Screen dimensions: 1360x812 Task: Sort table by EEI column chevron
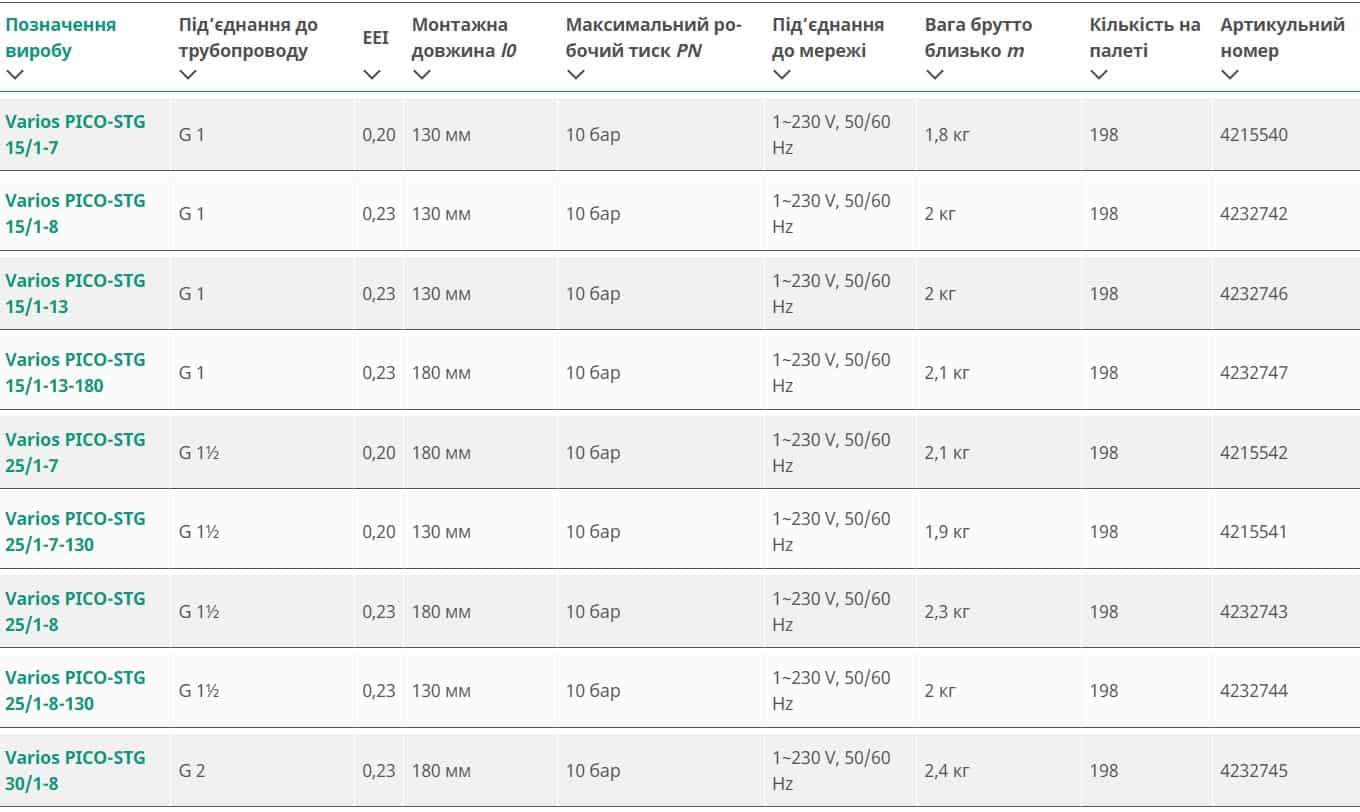(x=372, y=74)
